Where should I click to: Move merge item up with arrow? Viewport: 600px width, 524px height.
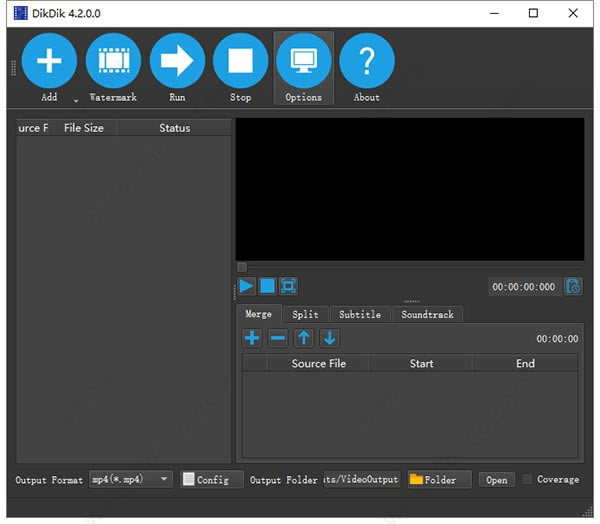(x=304, y=338)
